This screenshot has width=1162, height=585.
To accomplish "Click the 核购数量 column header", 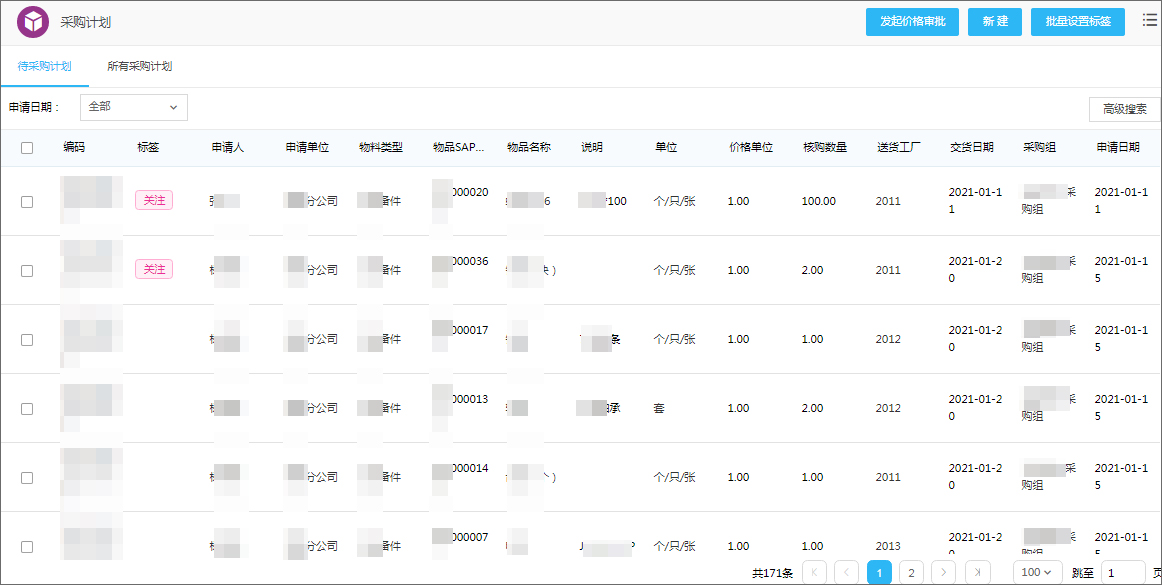I will pos(825,148).
